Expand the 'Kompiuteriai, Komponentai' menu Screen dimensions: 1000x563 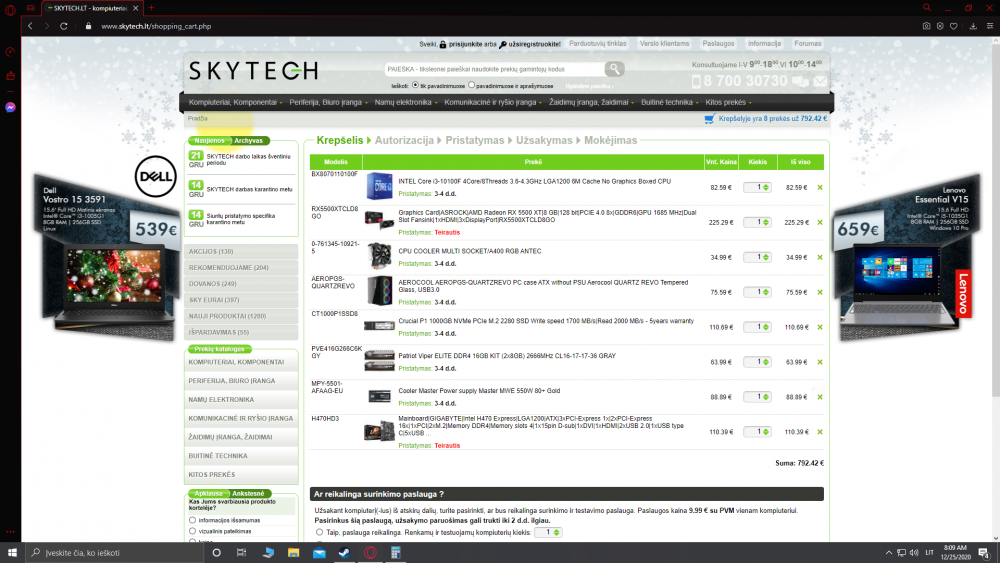point(235,102)
